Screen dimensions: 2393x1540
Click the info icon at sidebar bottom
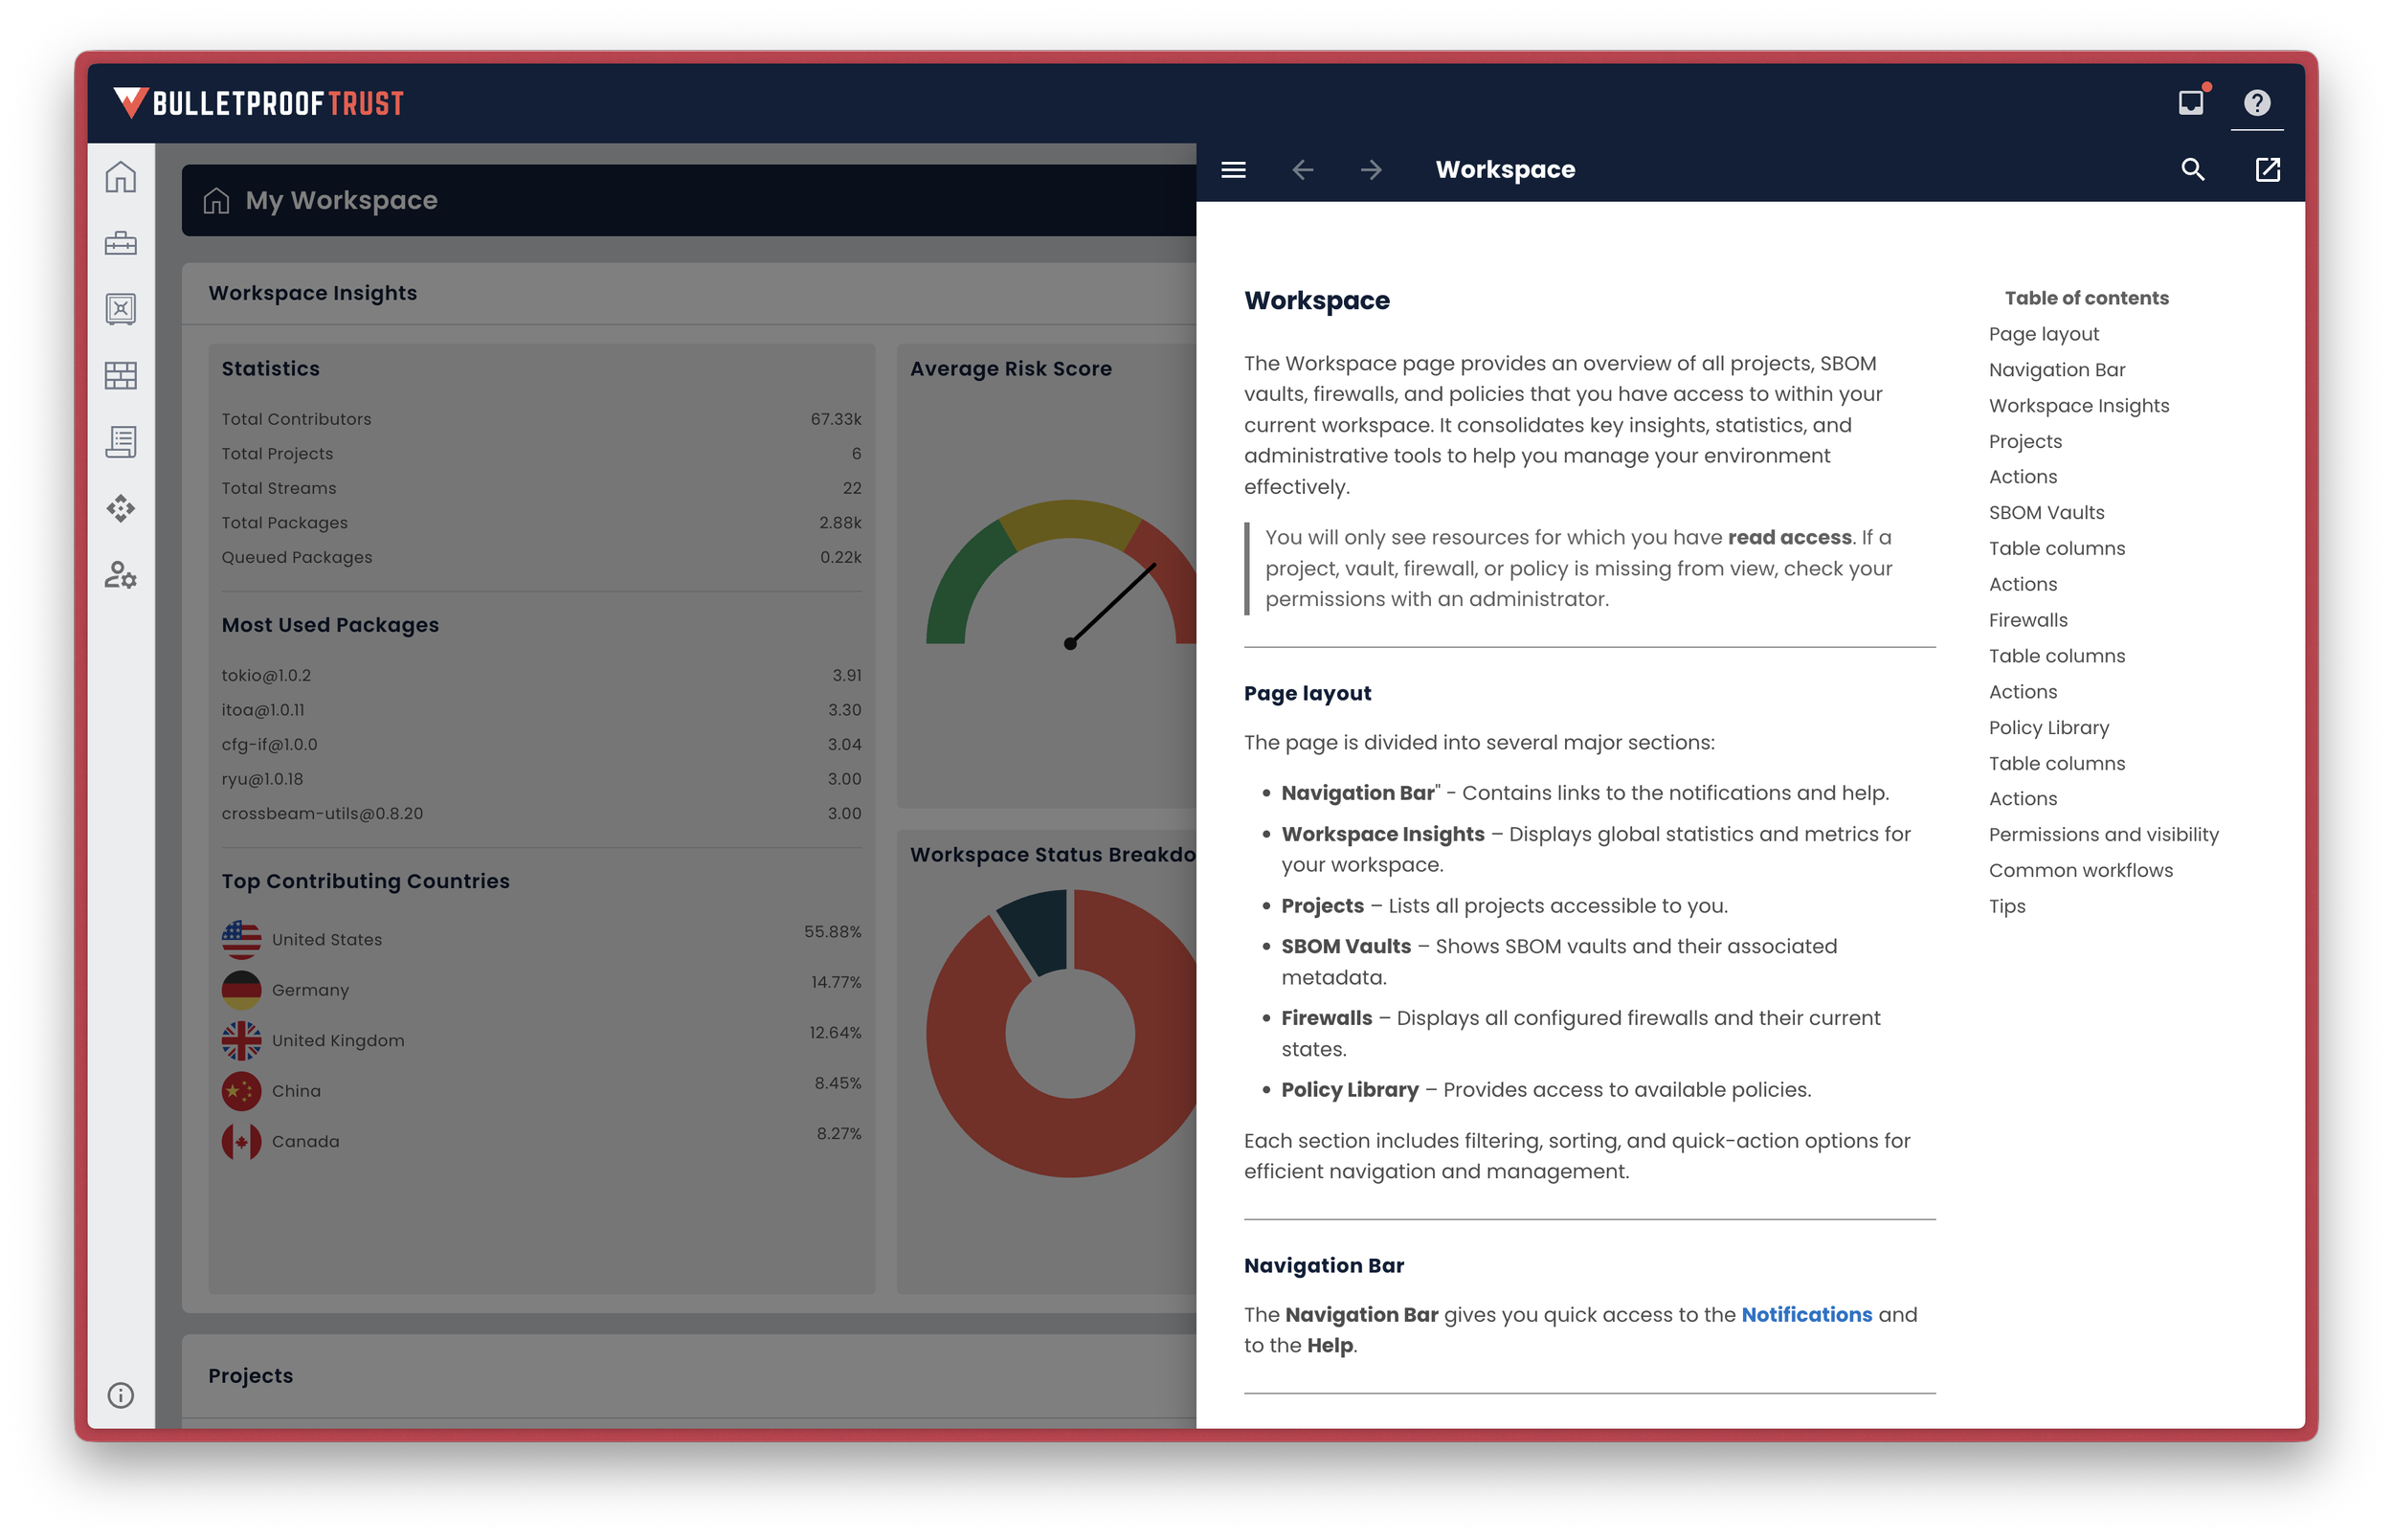point(120,1395)
